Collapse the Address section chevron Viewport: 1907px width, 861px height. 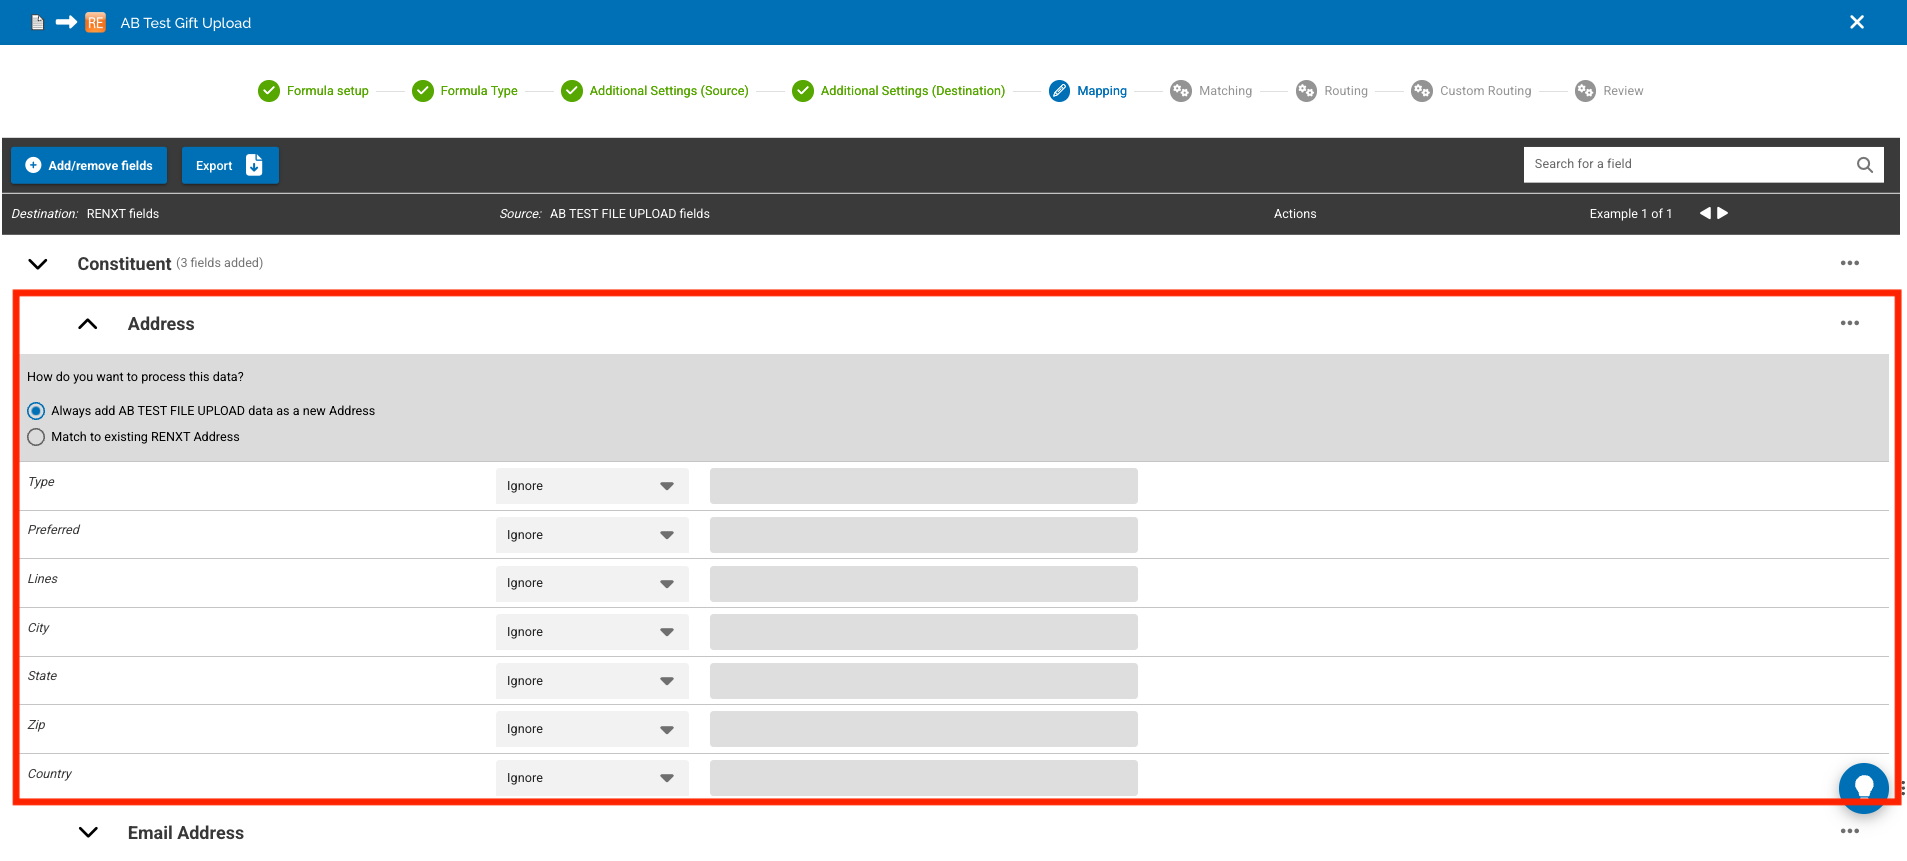[x=88, y=324]
